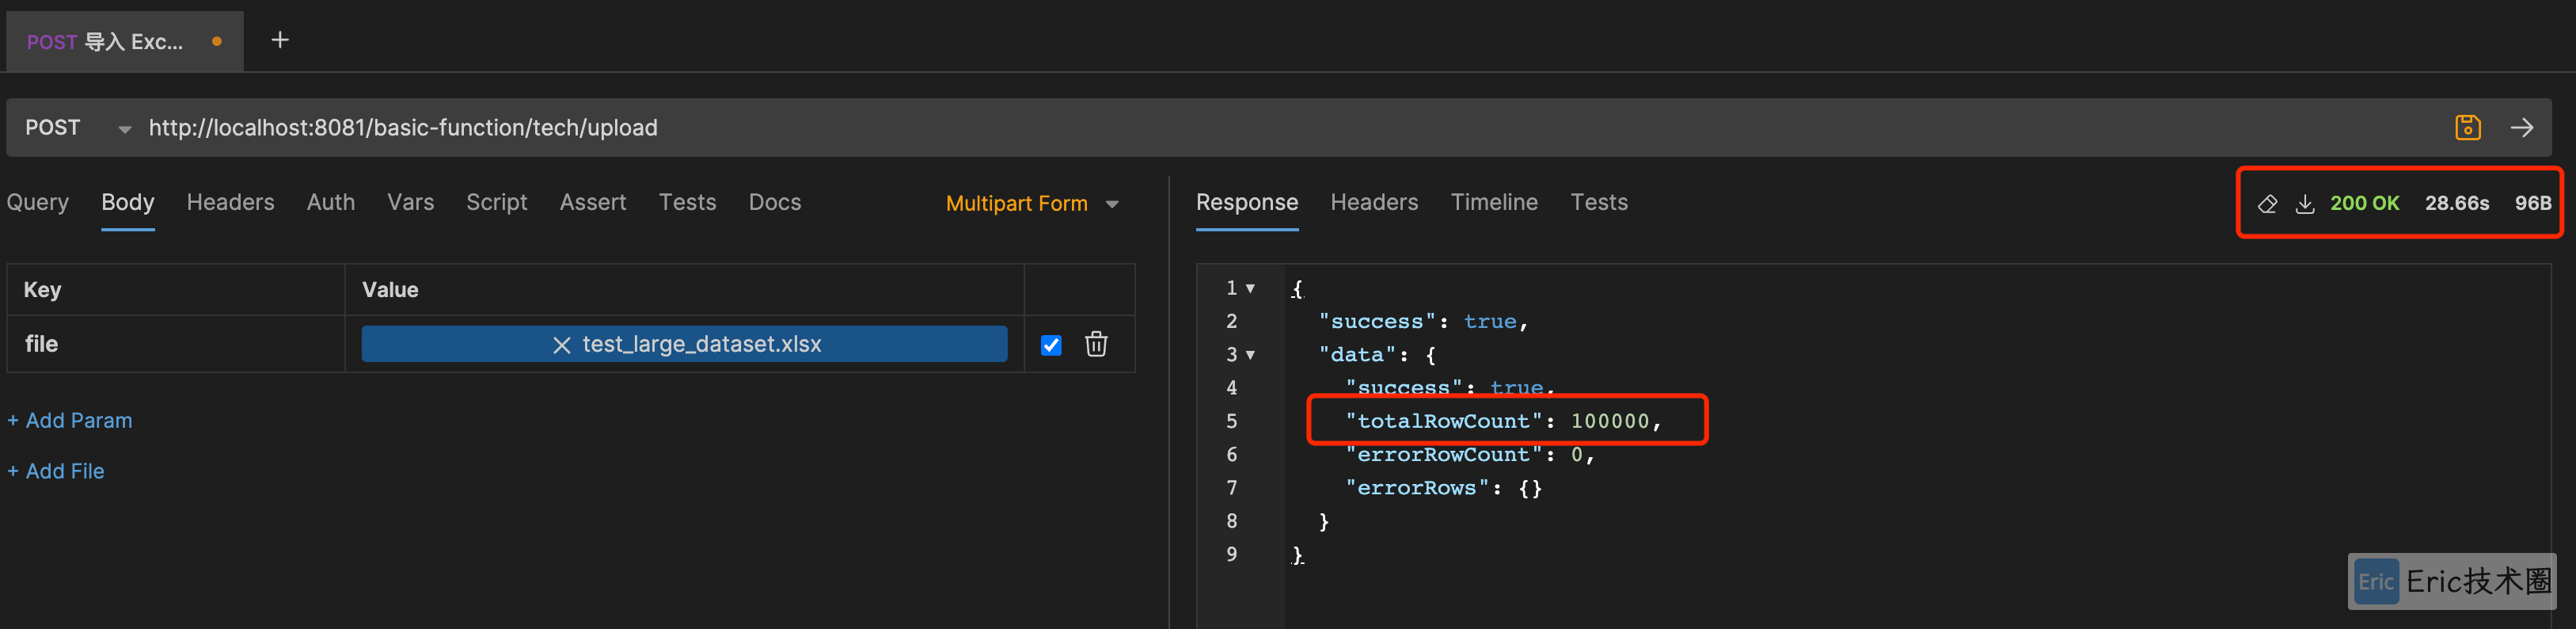
Task: Open a new request tab with the plus icon
Action: (280, 40)
